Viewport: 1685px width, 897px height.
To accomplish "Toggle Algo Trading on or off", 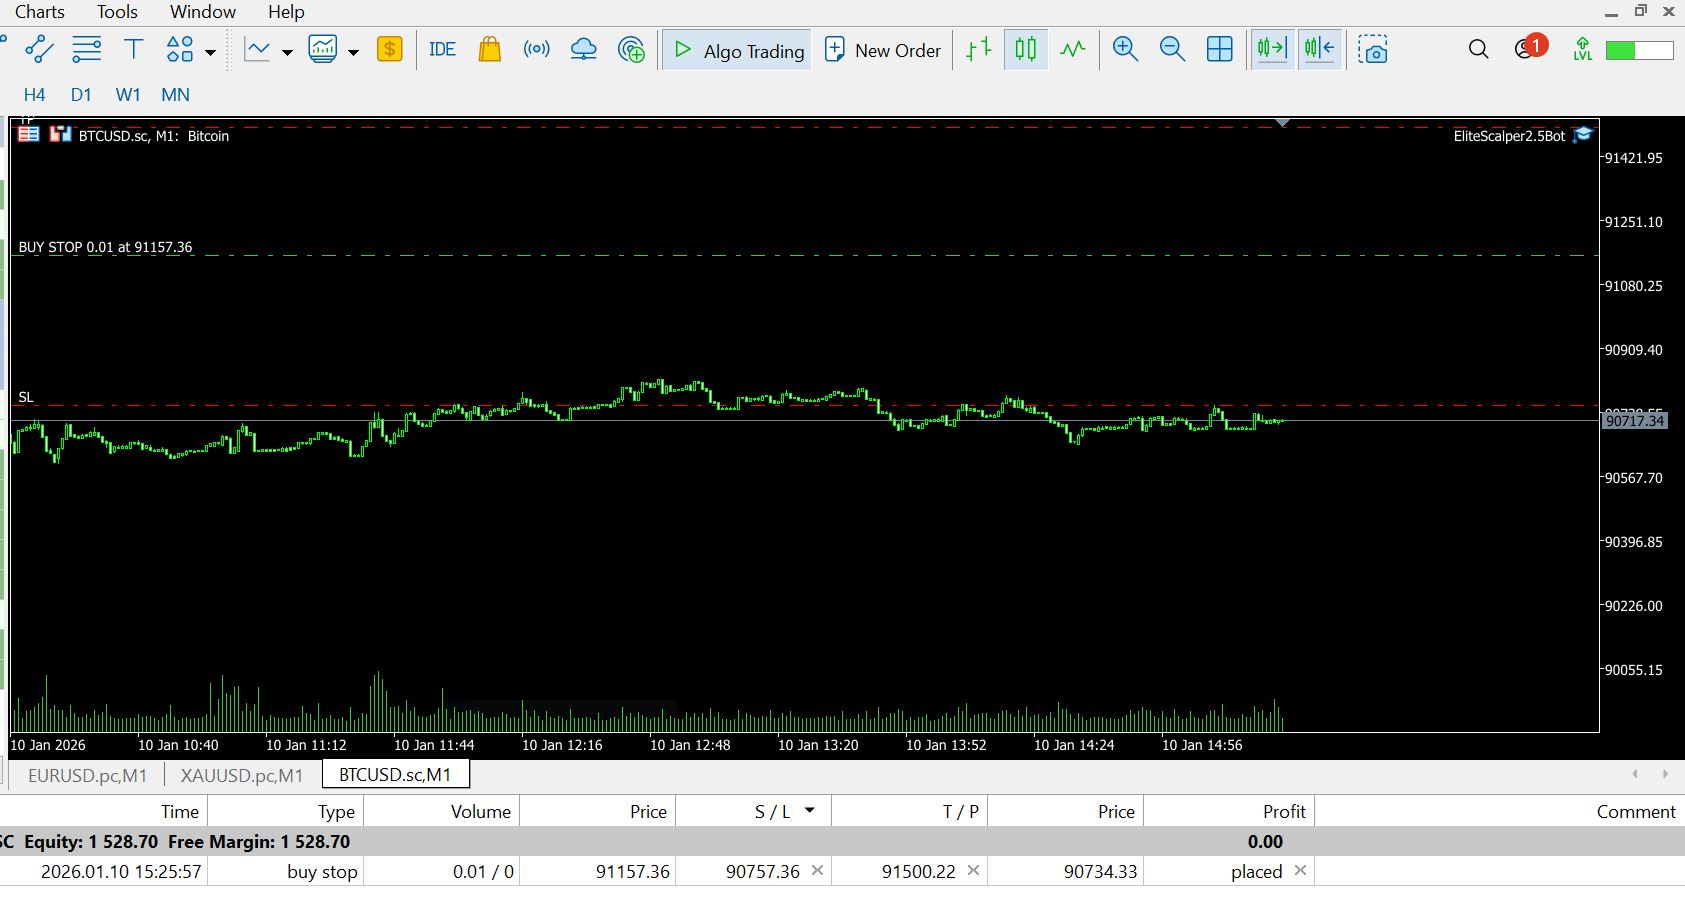I will [738, 50].
